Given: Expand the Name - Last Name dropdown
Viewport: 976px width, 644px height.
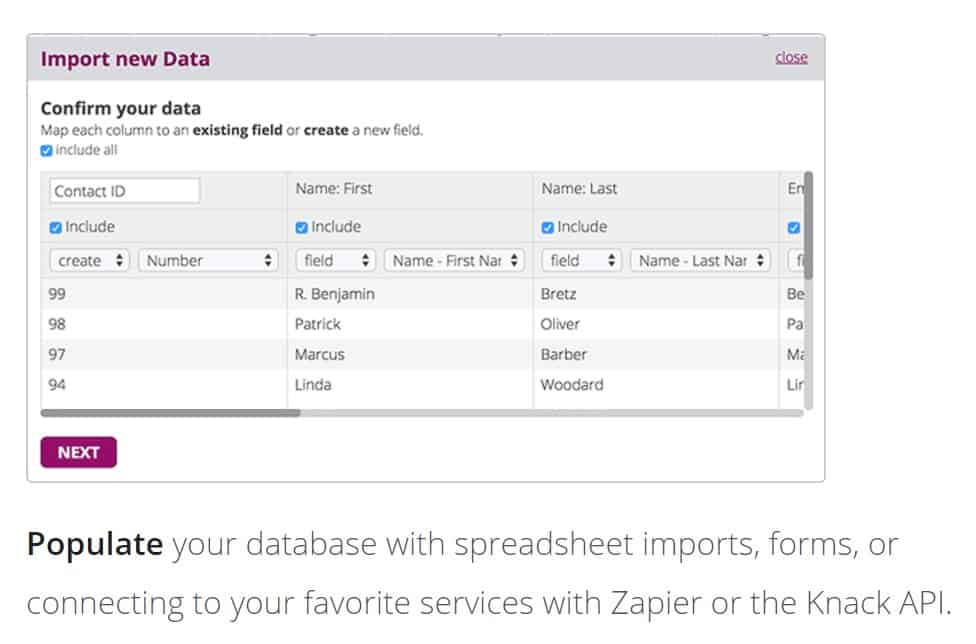Looking at the screenshot, I should 700,261.
